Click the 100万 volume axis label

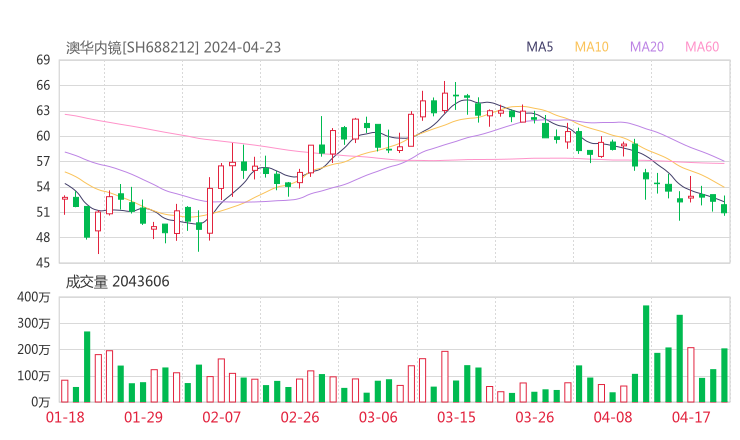pos(34,376)
